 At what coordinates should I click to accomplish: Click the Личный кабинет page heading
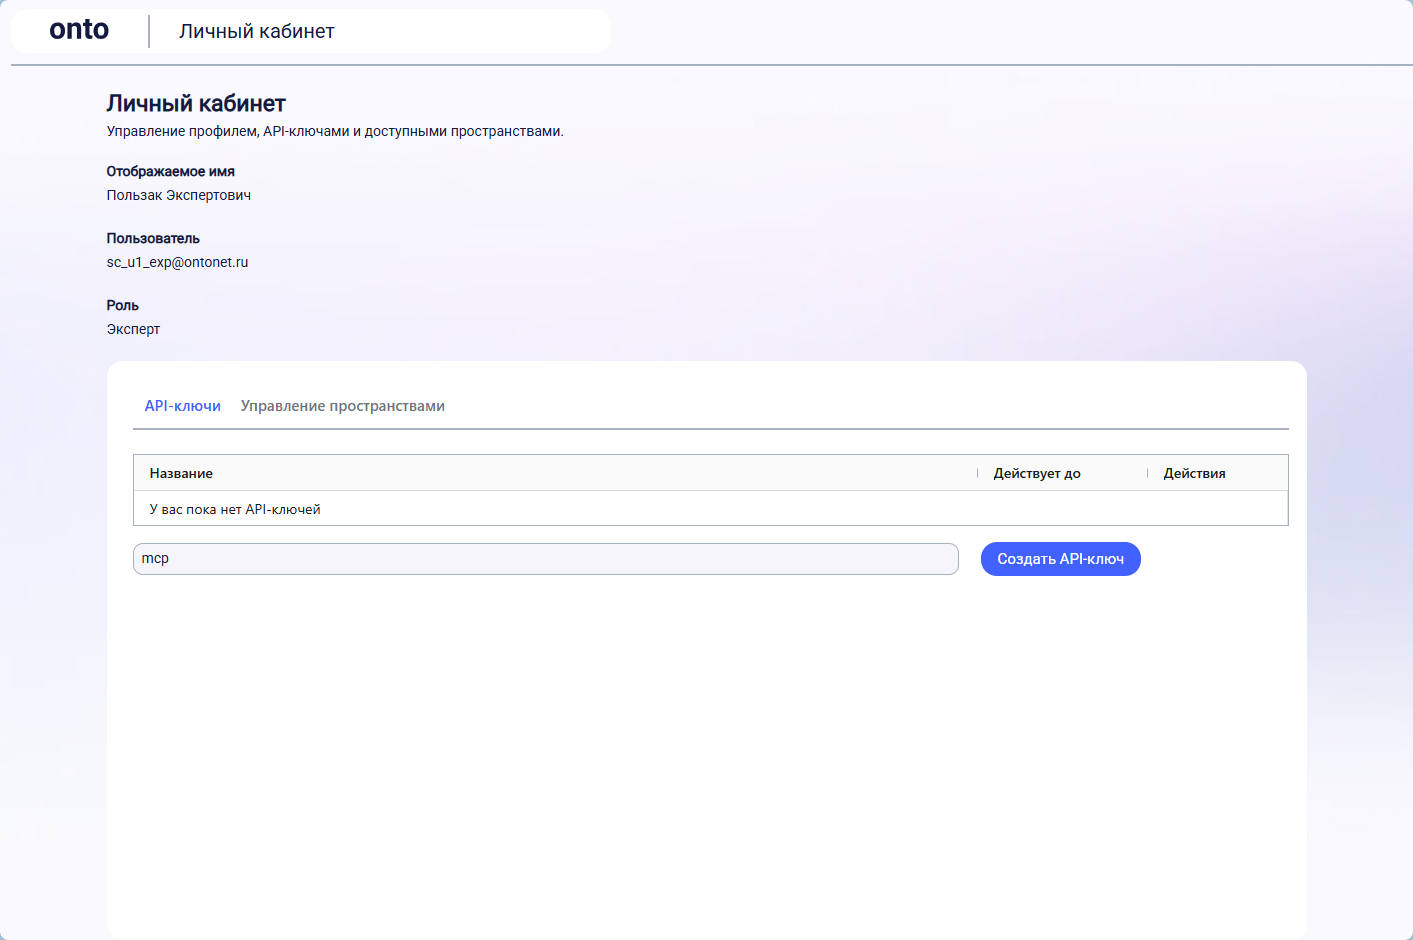click(x=196, y=104)
